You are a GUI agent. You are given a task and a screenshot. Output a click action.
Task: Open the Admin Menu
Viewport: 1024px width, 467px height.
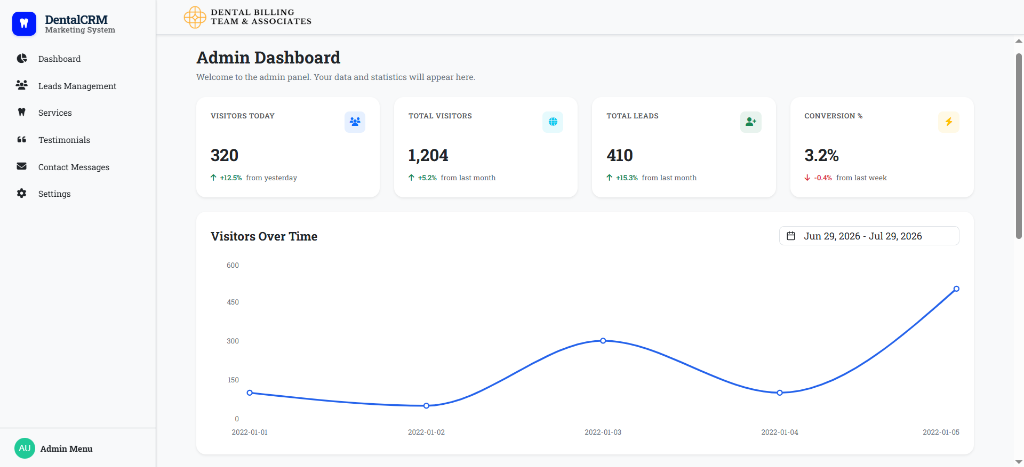(66, 449)
